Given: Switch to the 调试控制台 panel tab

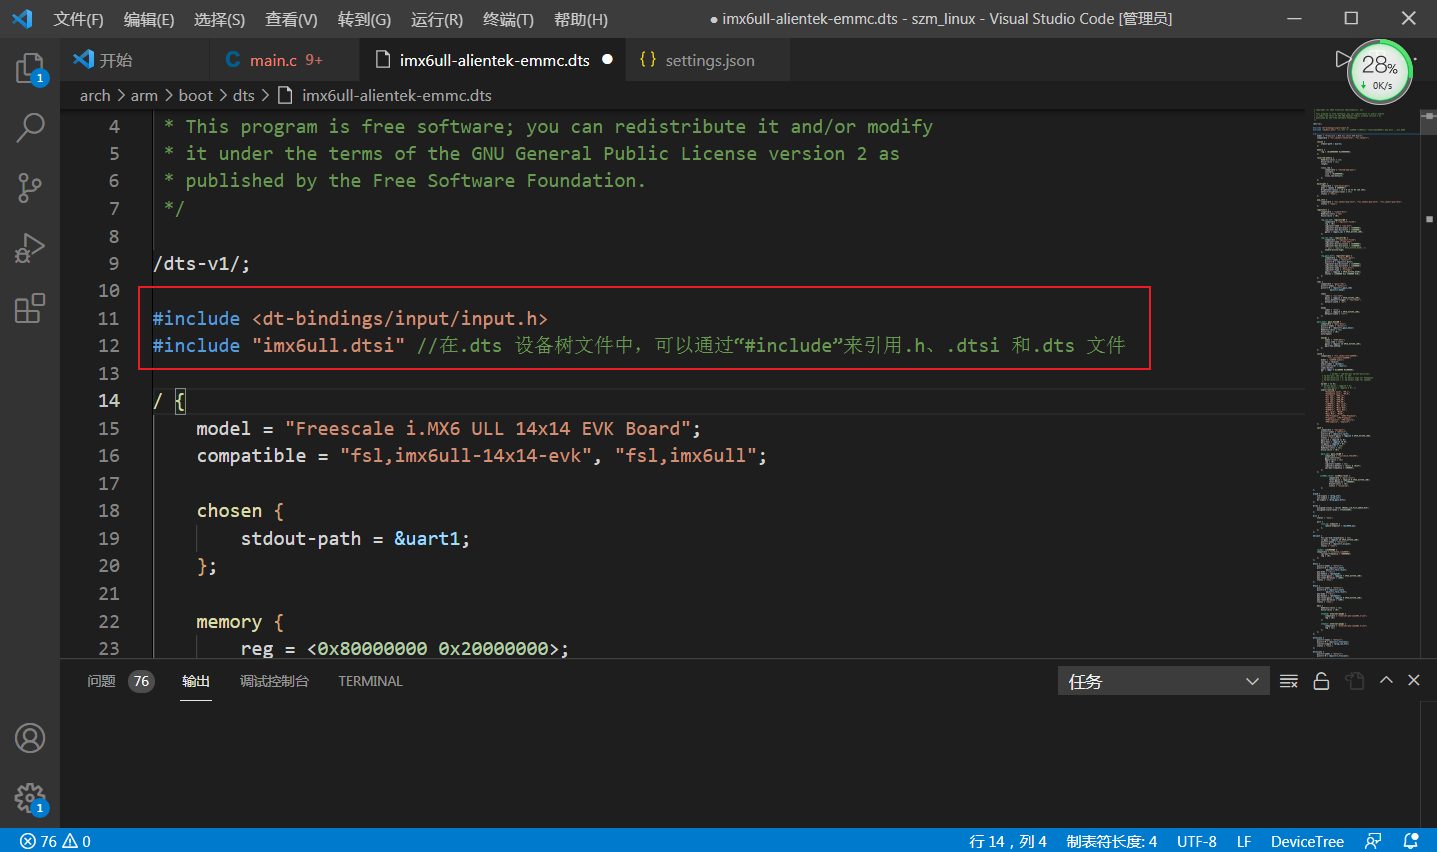Looking at the screenshot, I should 274,681.
